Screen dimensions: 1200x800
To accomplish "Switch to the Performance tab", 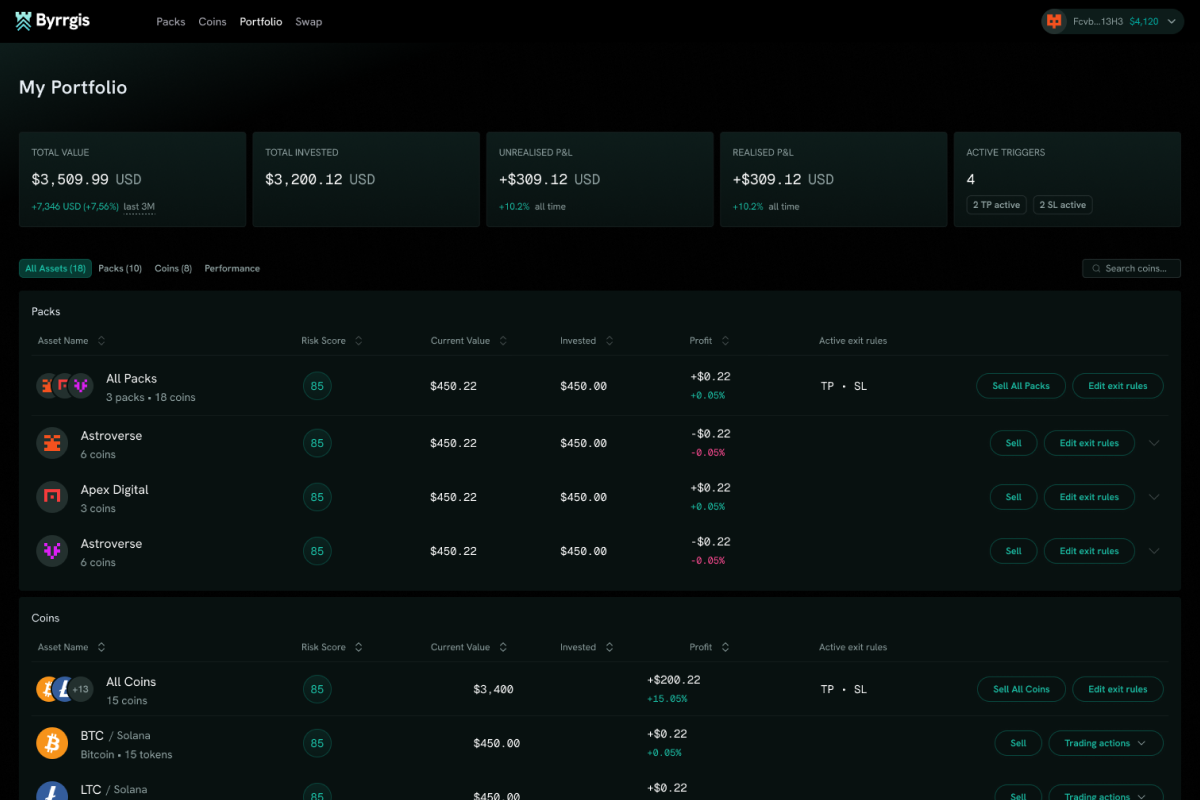I will 232,268.
